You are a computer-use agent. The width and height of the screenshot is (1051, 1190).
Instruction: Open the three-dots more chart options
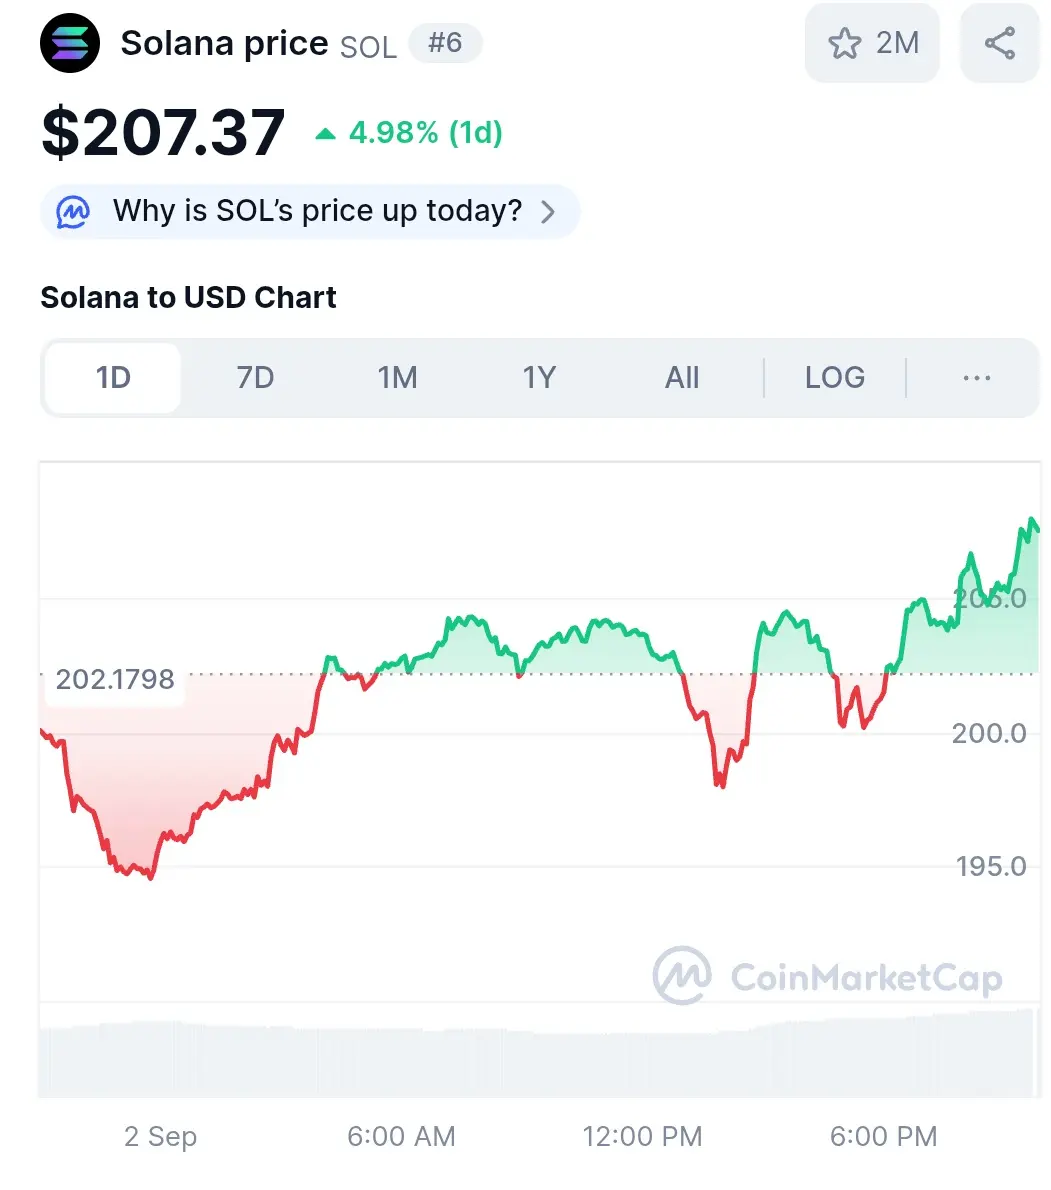click(x=977, y=378)
